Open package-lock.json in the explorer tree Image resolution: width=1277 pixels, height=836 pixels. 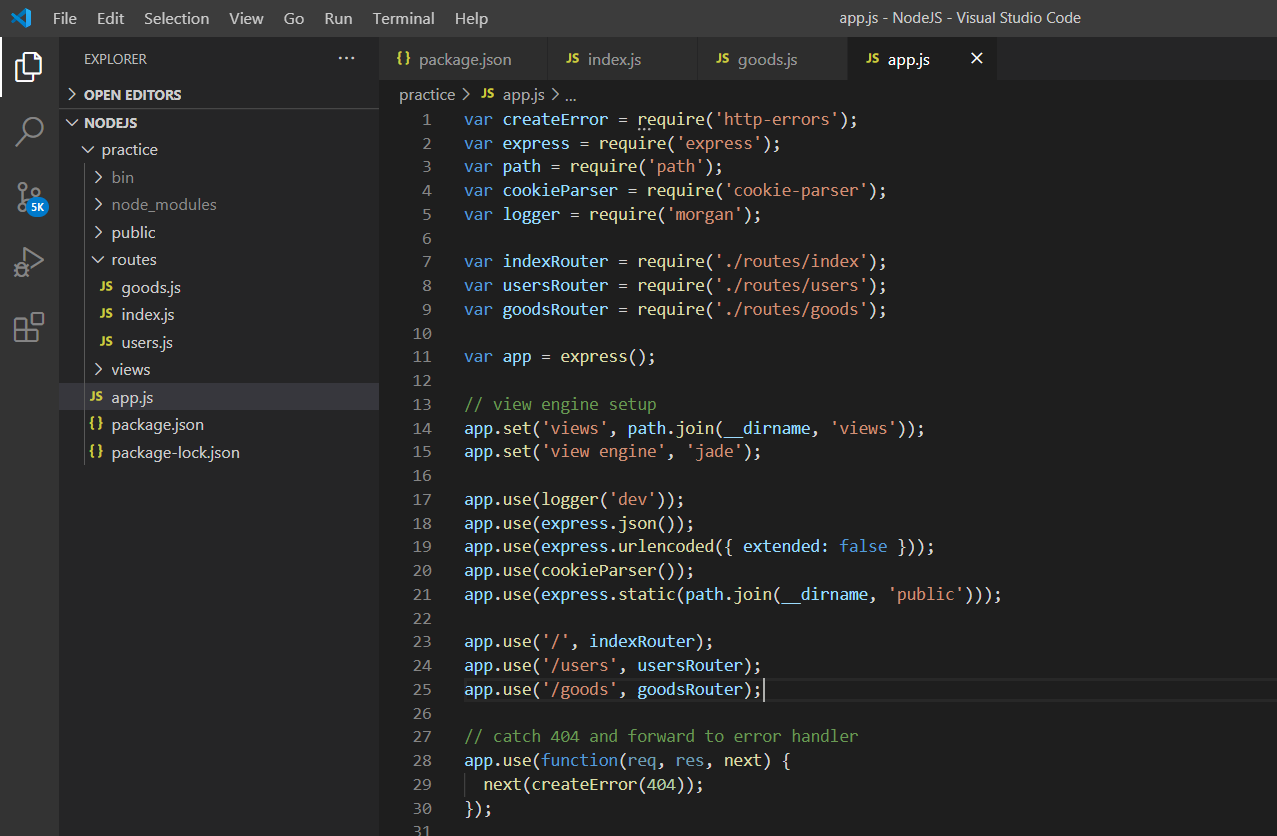(x=219, y=452)
